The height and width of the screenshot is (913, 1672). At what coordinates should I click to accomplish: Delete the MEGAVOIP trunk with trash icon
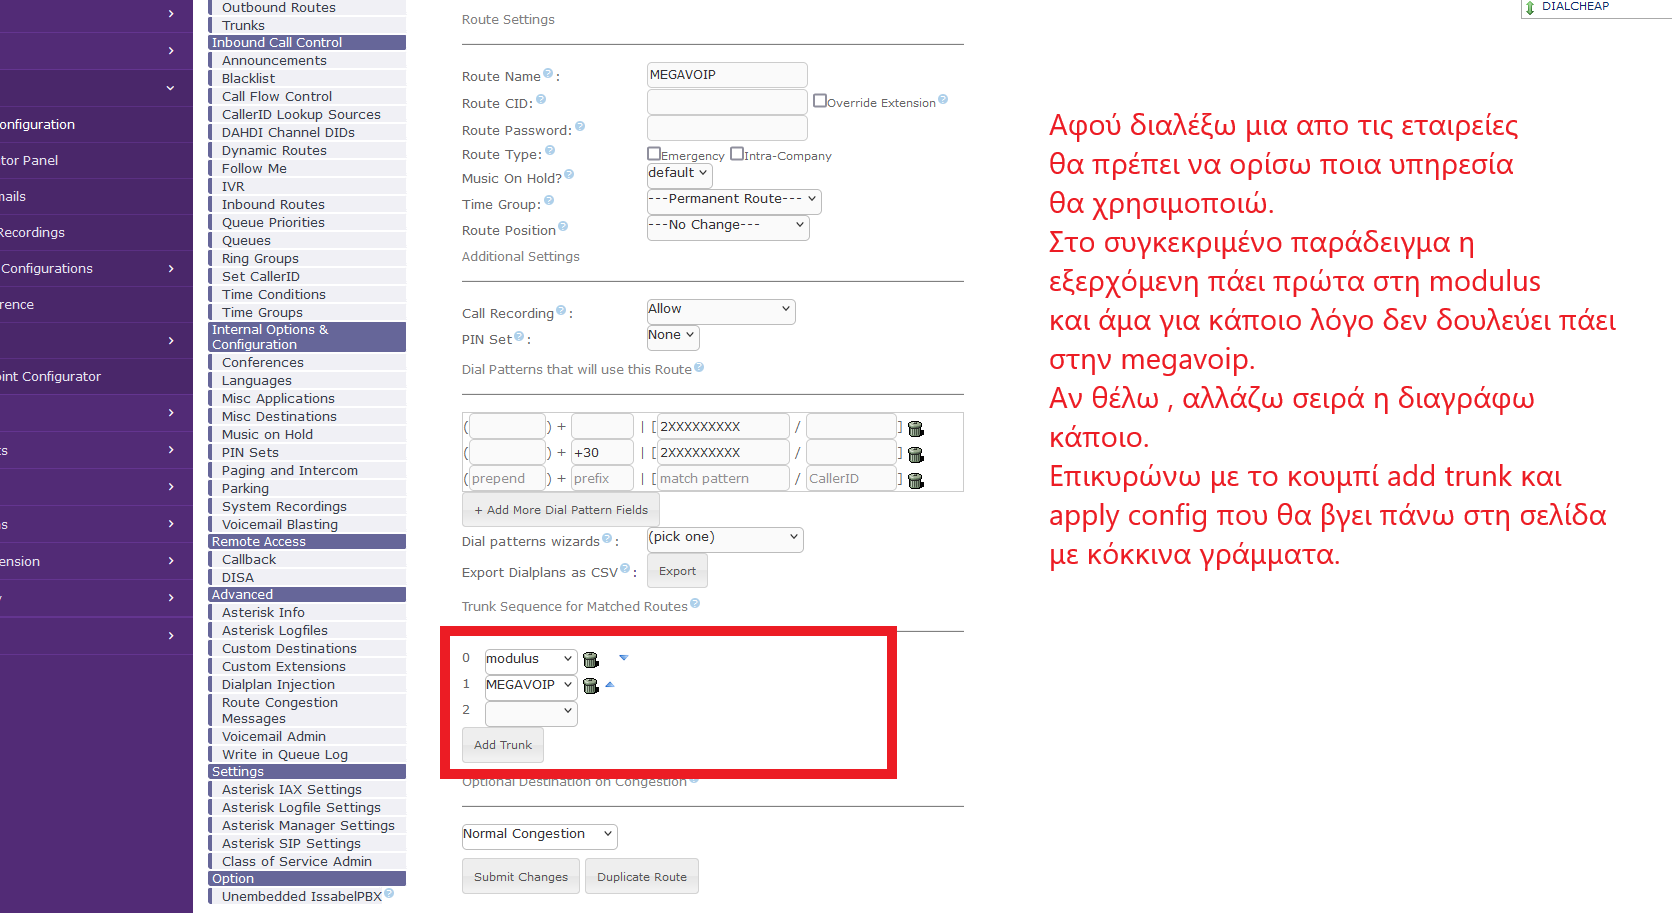point(591,686)
